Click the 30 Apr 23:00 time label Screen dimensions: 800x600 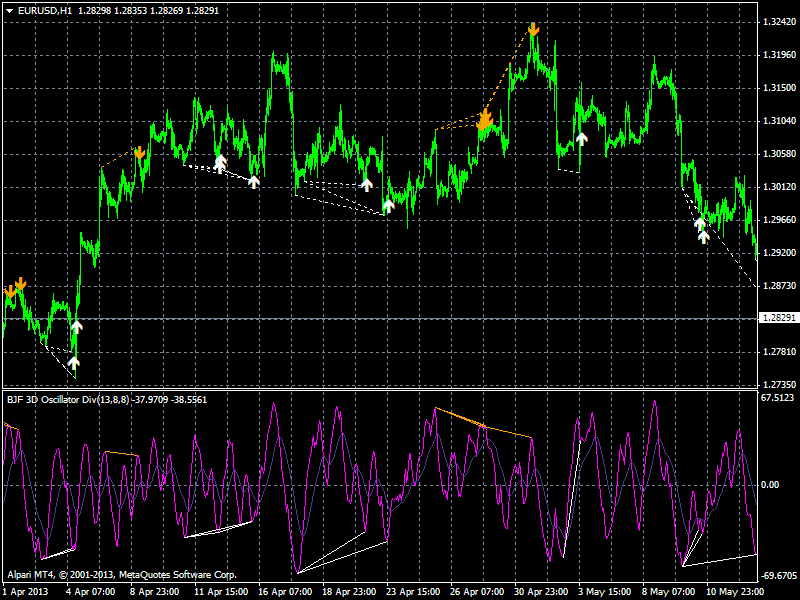541,592
